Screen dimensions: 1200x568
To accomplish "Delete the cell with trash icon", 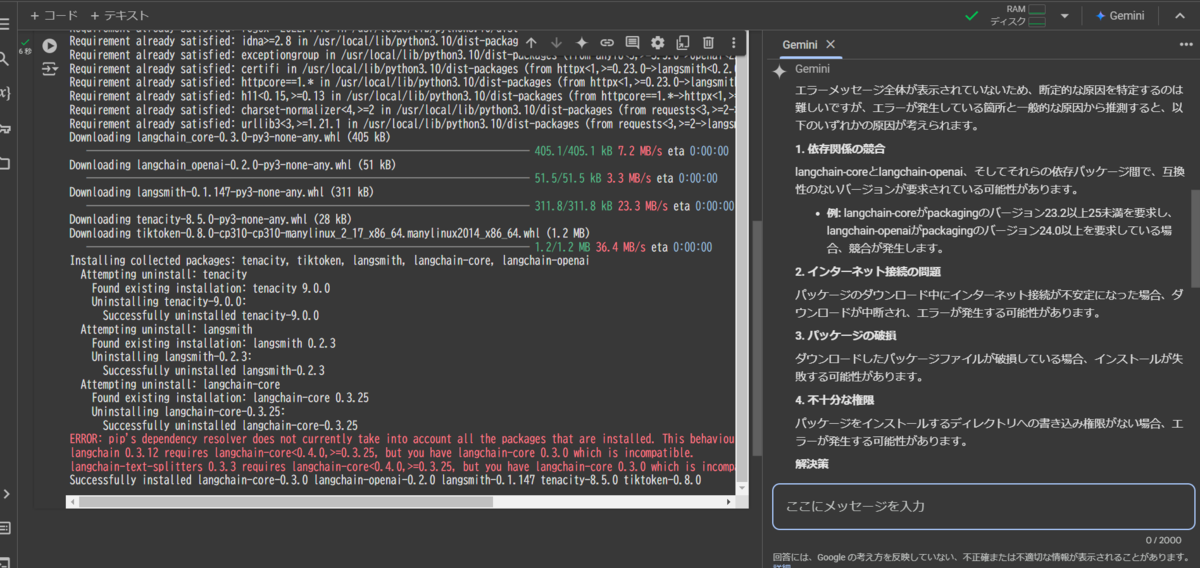I will pyautogui.click(x=708, y=43).
